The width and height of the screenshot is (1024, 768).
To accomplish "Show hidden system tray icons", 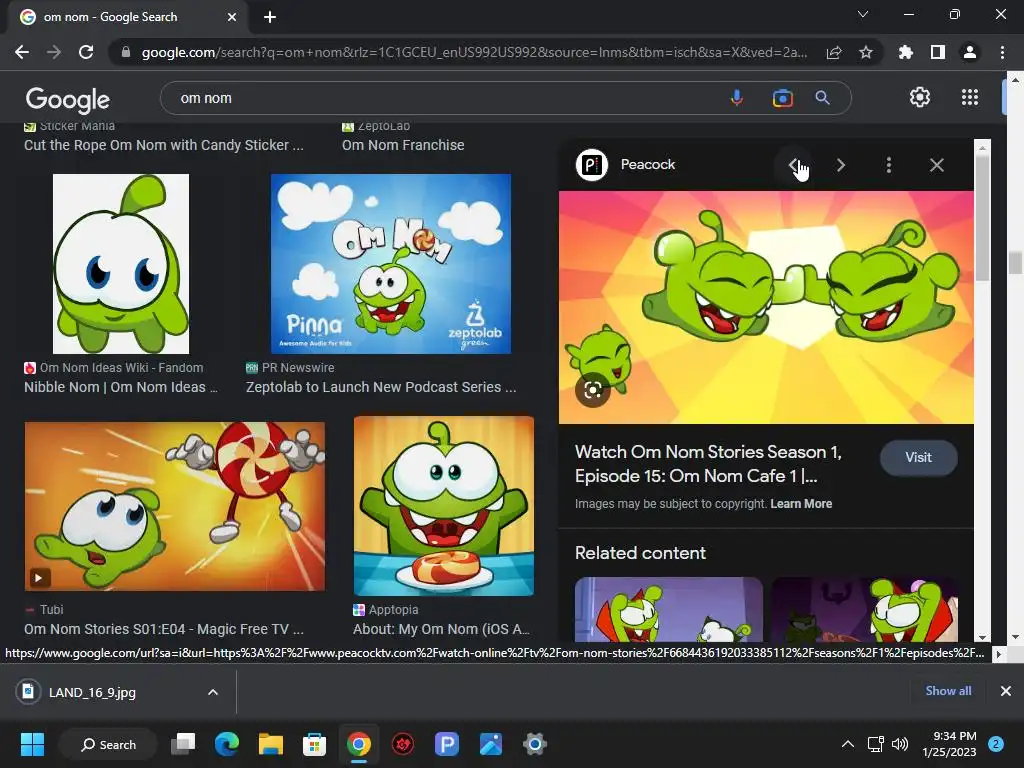I will [847, 744].
